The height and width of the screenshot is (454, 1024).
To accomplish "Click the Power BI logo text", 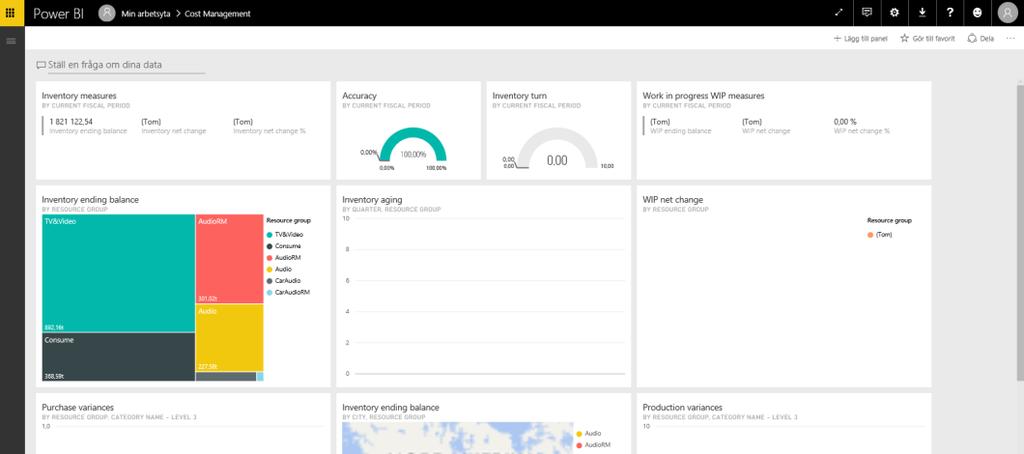I will 58,13.
